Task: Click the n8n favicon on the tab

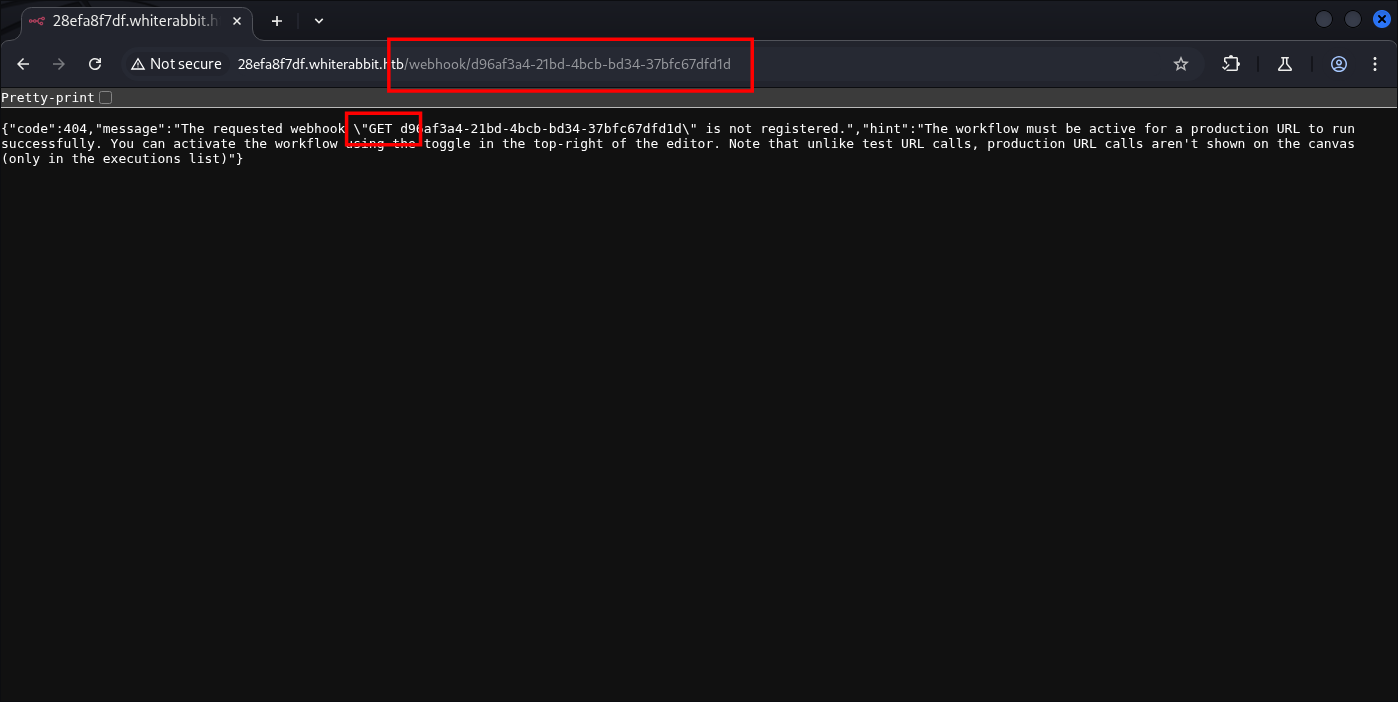Action: pos(37,20)
